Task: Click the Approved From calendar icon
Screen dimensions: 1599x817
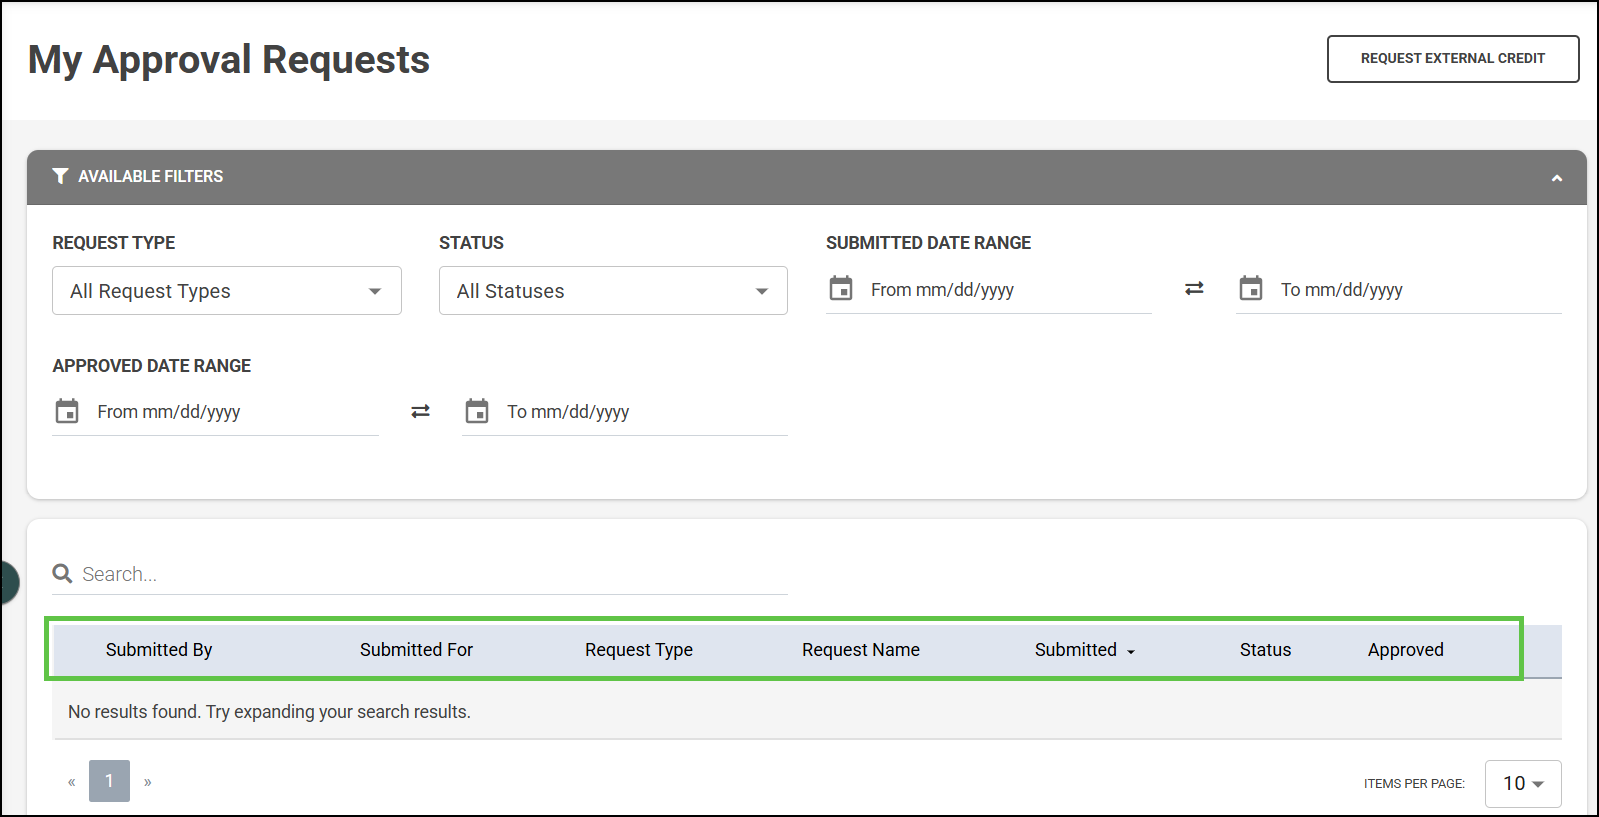Action: click(67, 411)
